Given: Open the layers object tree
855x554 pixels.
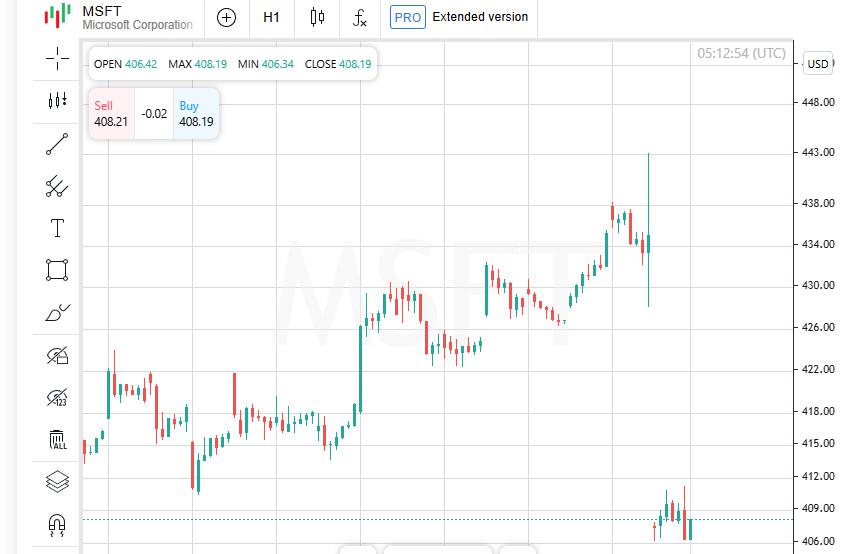Looking at the screenshot, I should (x=57, y=481).
